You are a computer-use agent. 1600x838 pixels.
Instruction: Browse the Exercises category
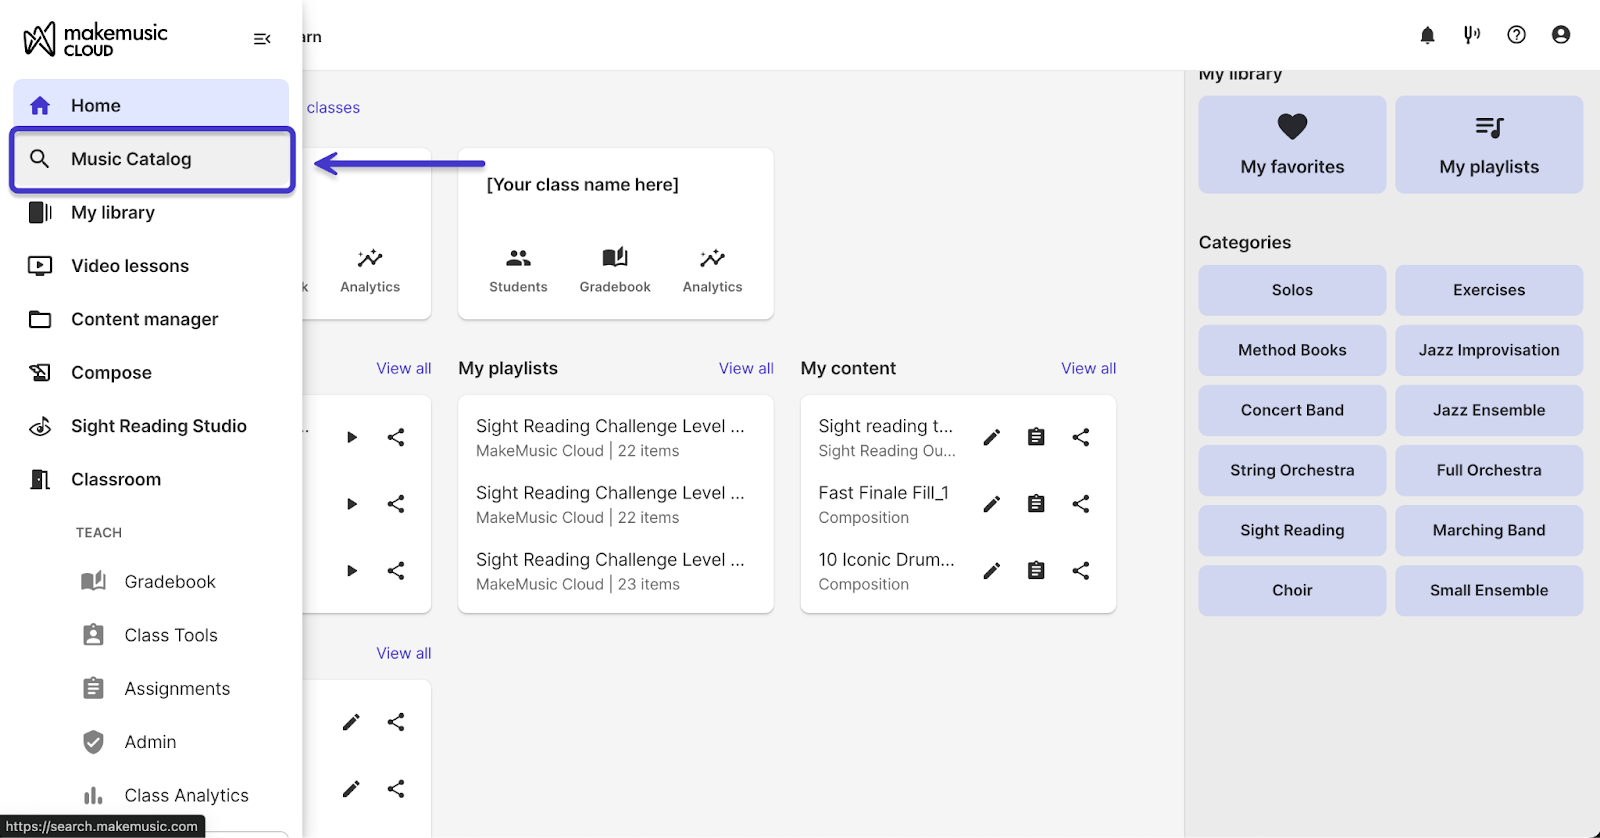pyautogui.click(x=1489, y=290)
